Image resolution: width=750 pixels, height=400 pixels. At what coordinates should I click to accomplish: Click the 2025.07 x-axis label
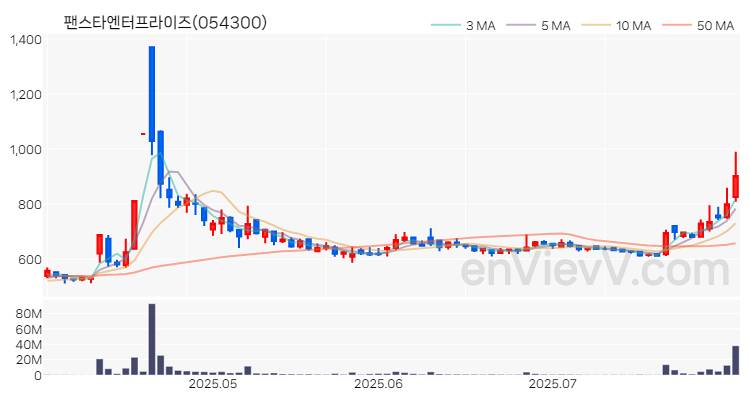(x=553, y=384)
